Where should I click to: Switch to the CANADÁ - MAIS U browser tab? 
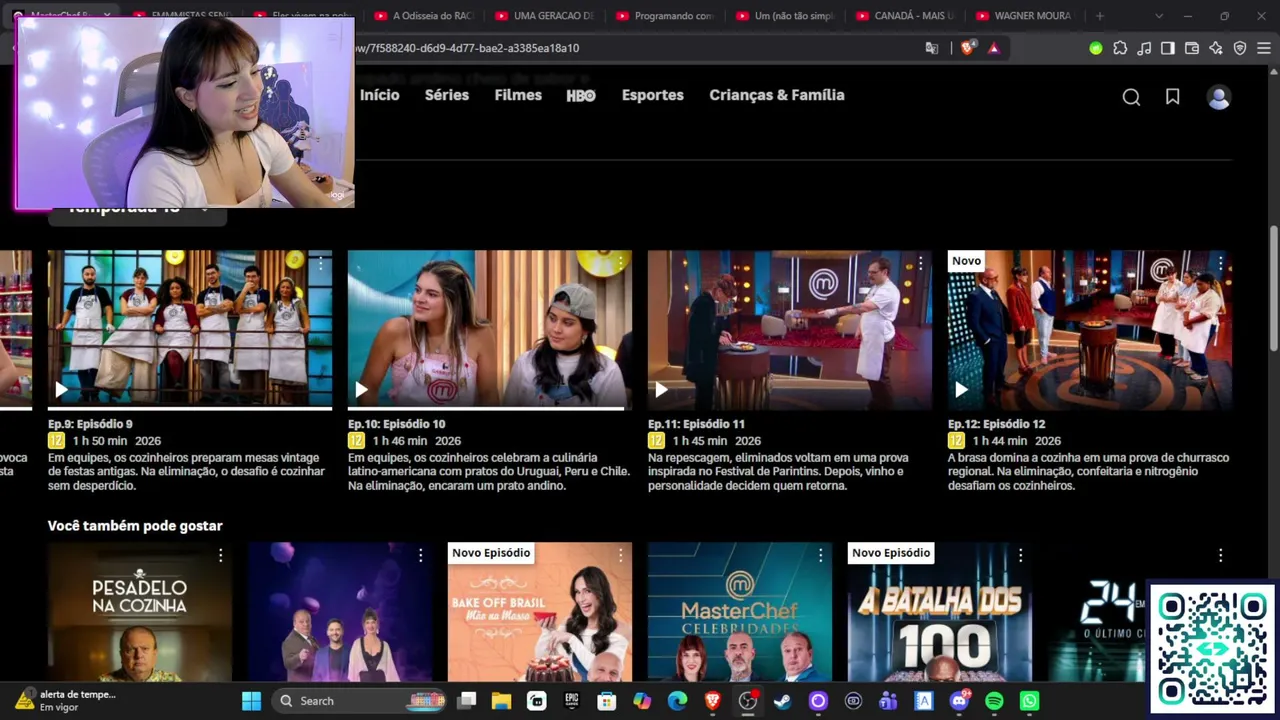pos(905,16)
